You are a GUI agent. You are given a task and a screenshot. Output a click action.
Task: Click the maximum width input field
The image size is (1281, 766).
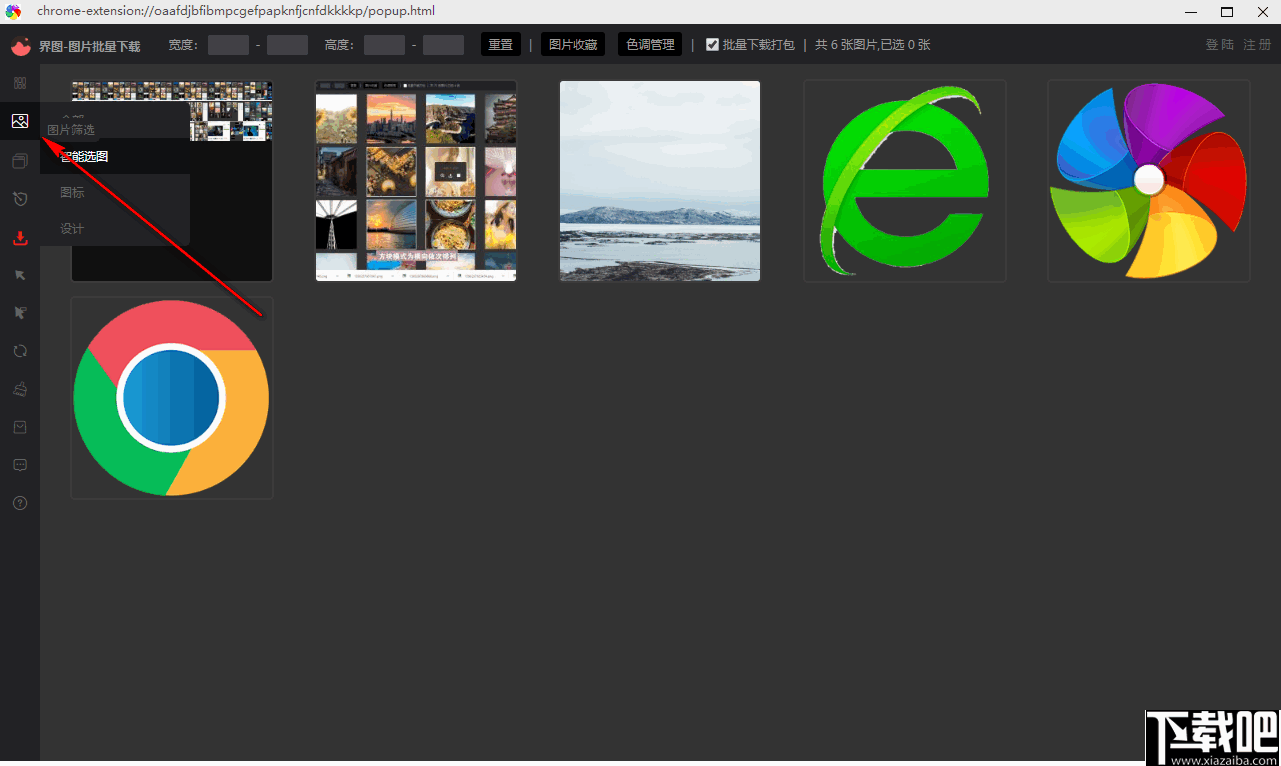click(287, 45)
